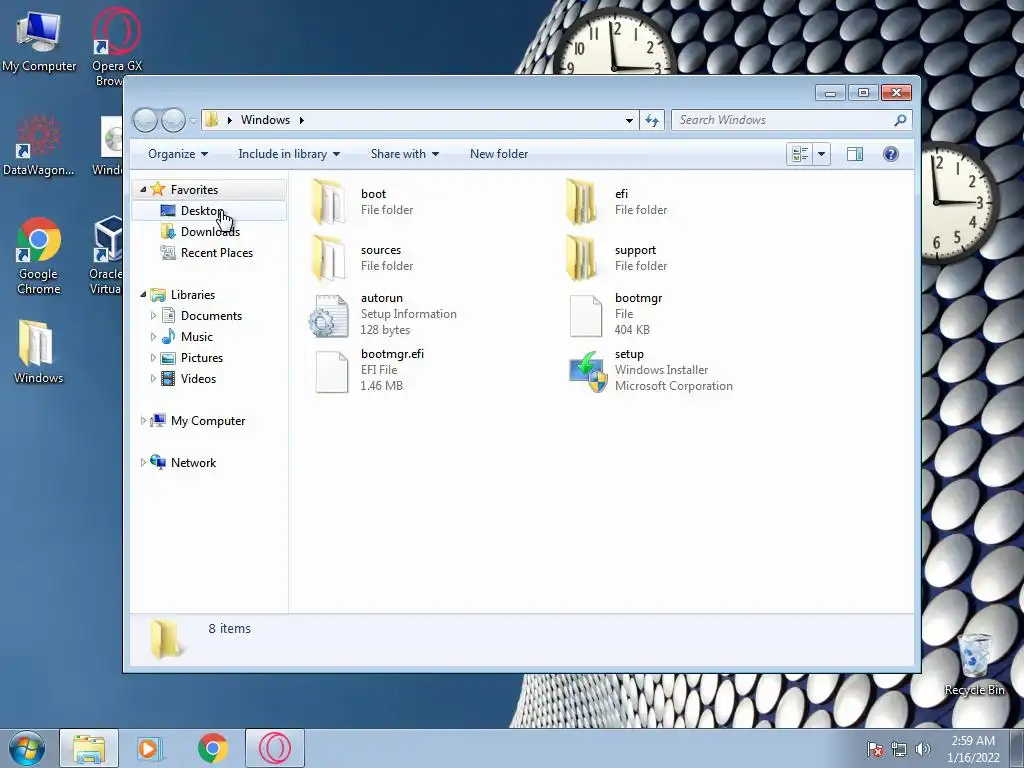Click the search magnifier icon
Screen dimensions: 1024x768
point(900,120)
